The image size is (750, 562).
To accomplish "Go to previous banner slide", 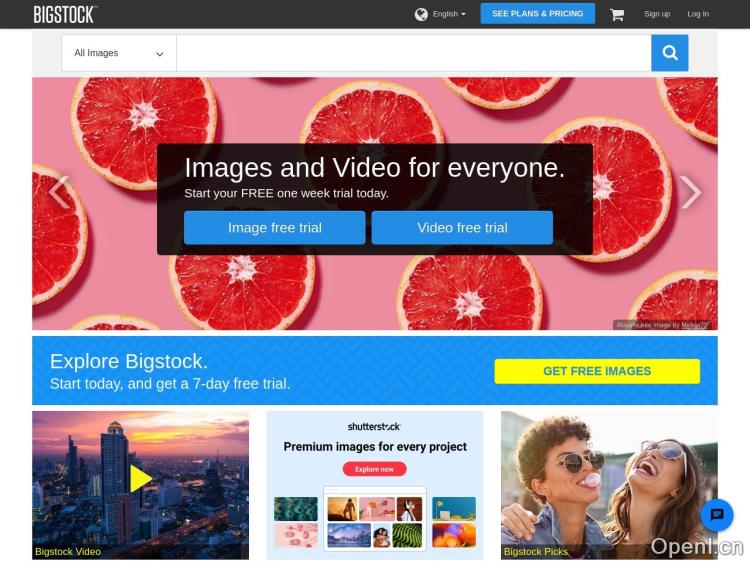I will click(59, 192).
